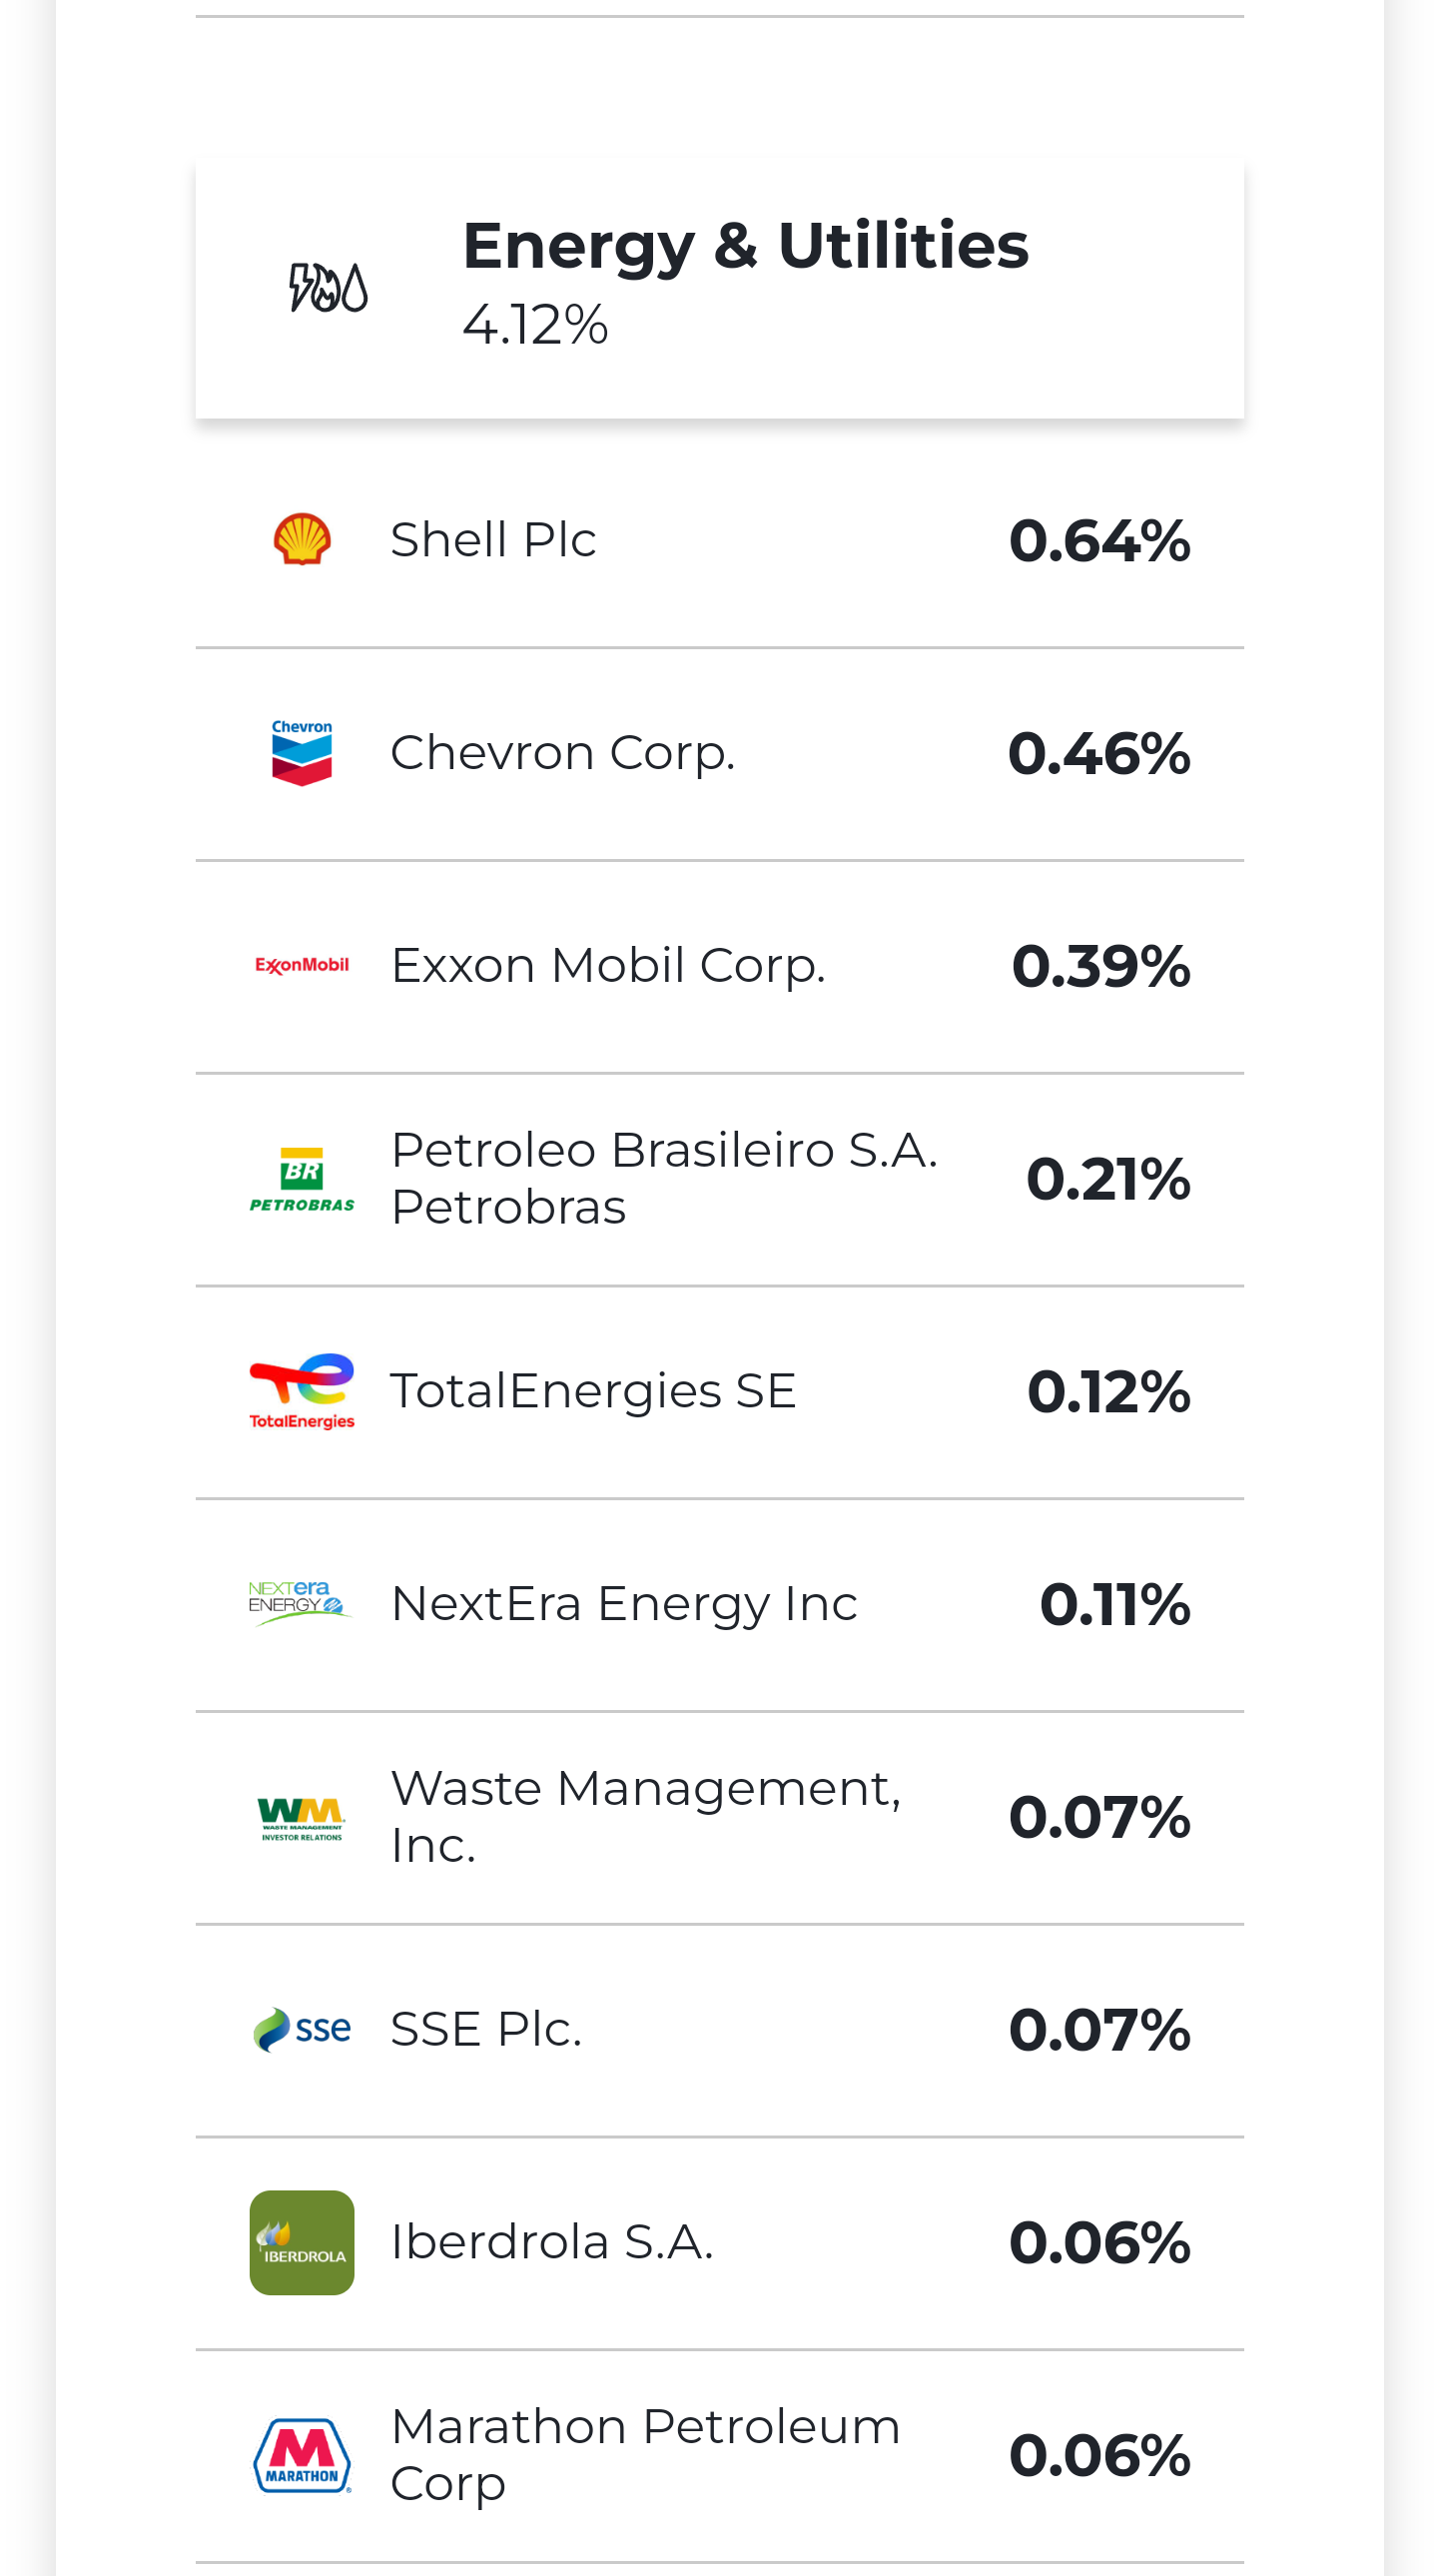
Task: Click the Petrobras logo
Action: click(302, 1179)
